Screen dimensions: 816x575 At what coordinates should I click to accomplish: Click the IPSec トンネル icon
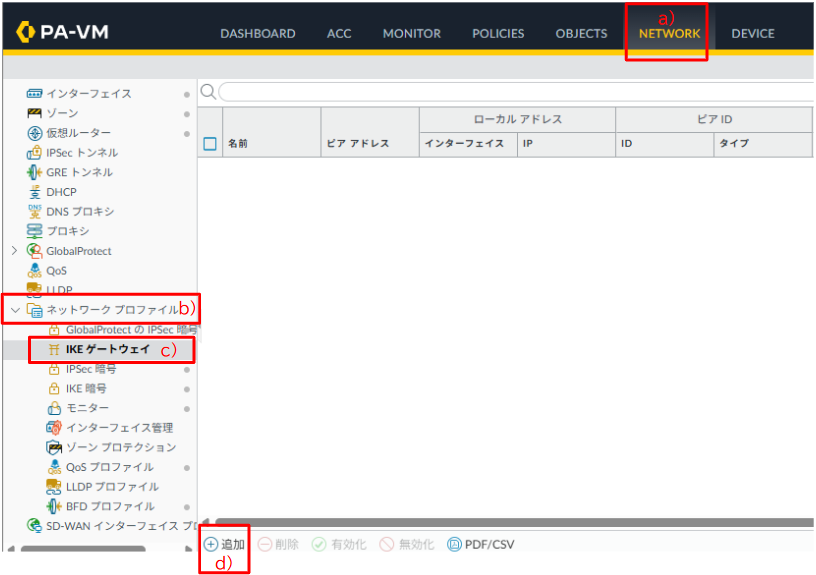[34, 152]
